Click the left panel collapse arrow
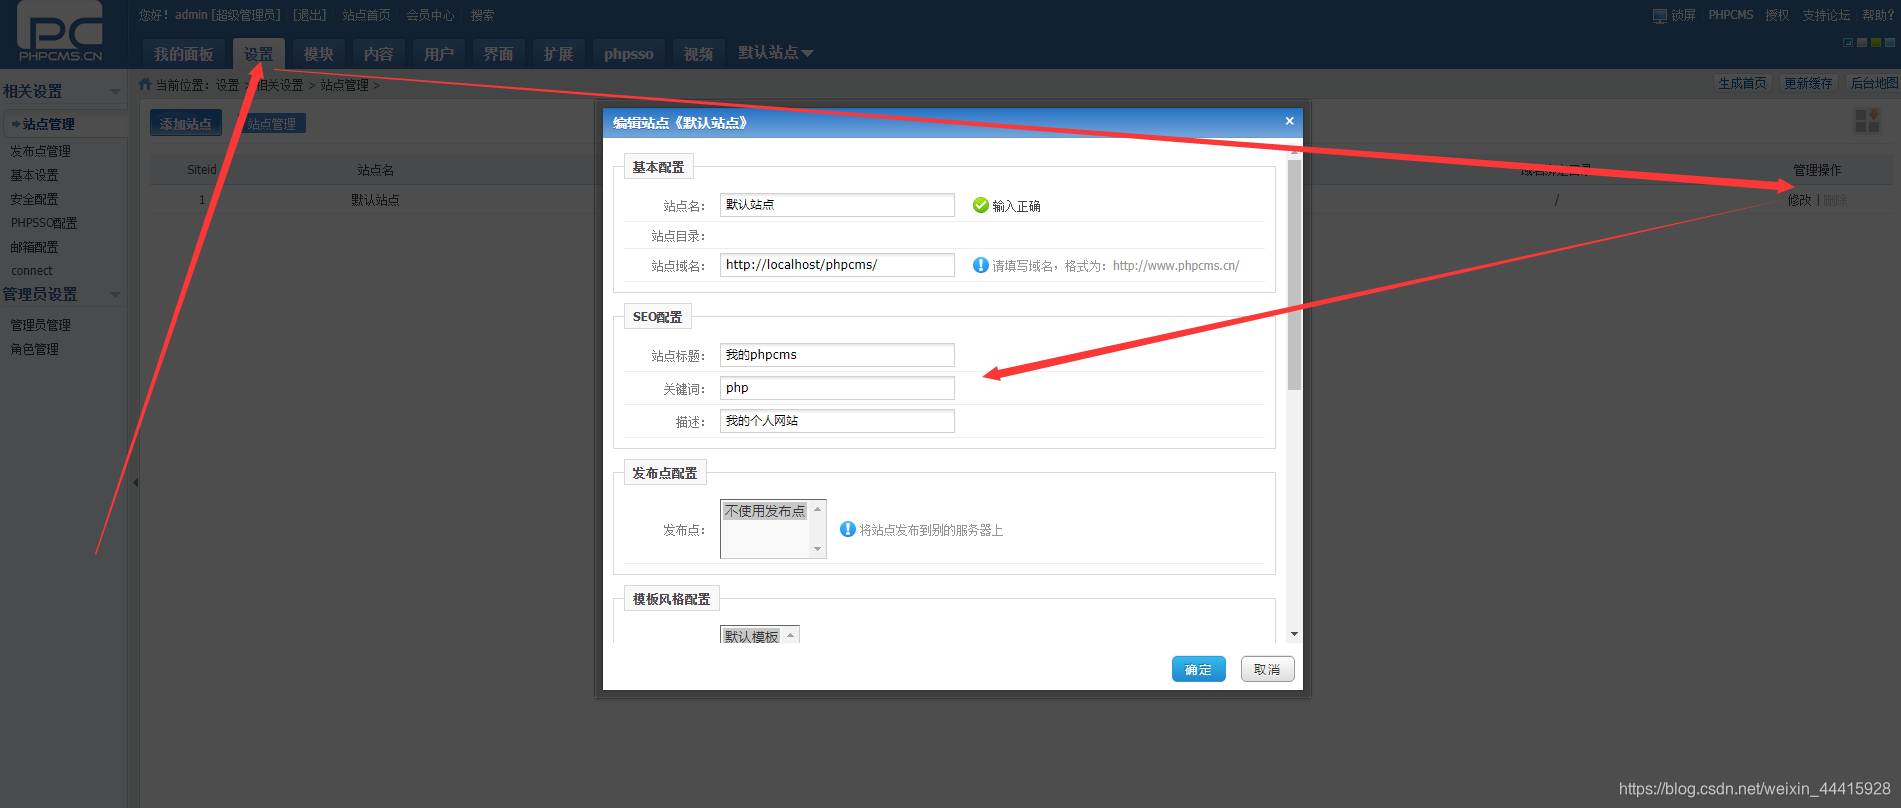 coord(135,482)
